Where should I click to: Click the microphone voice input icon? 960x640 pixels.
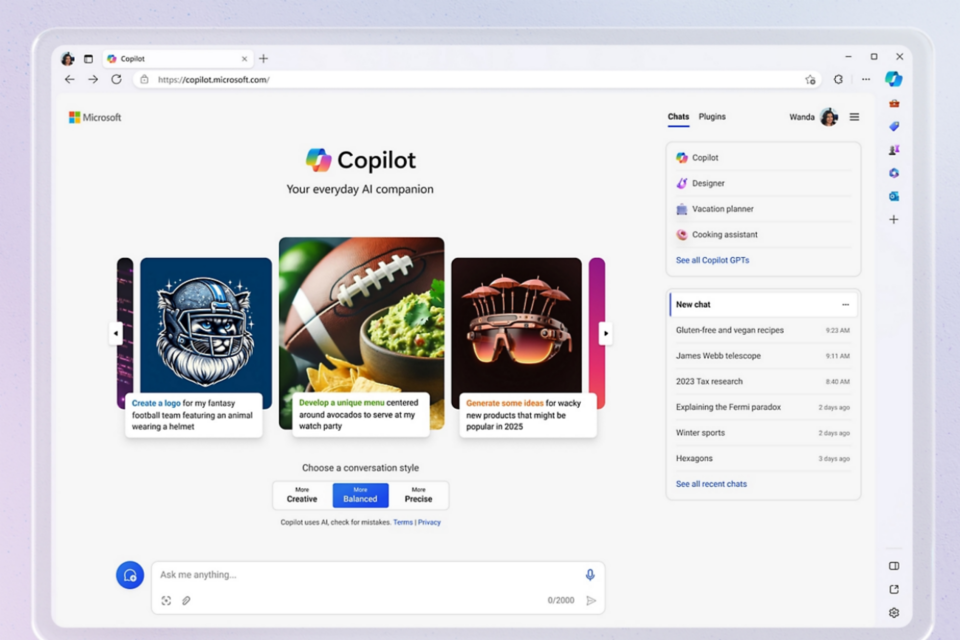click(x=590, y=575)
